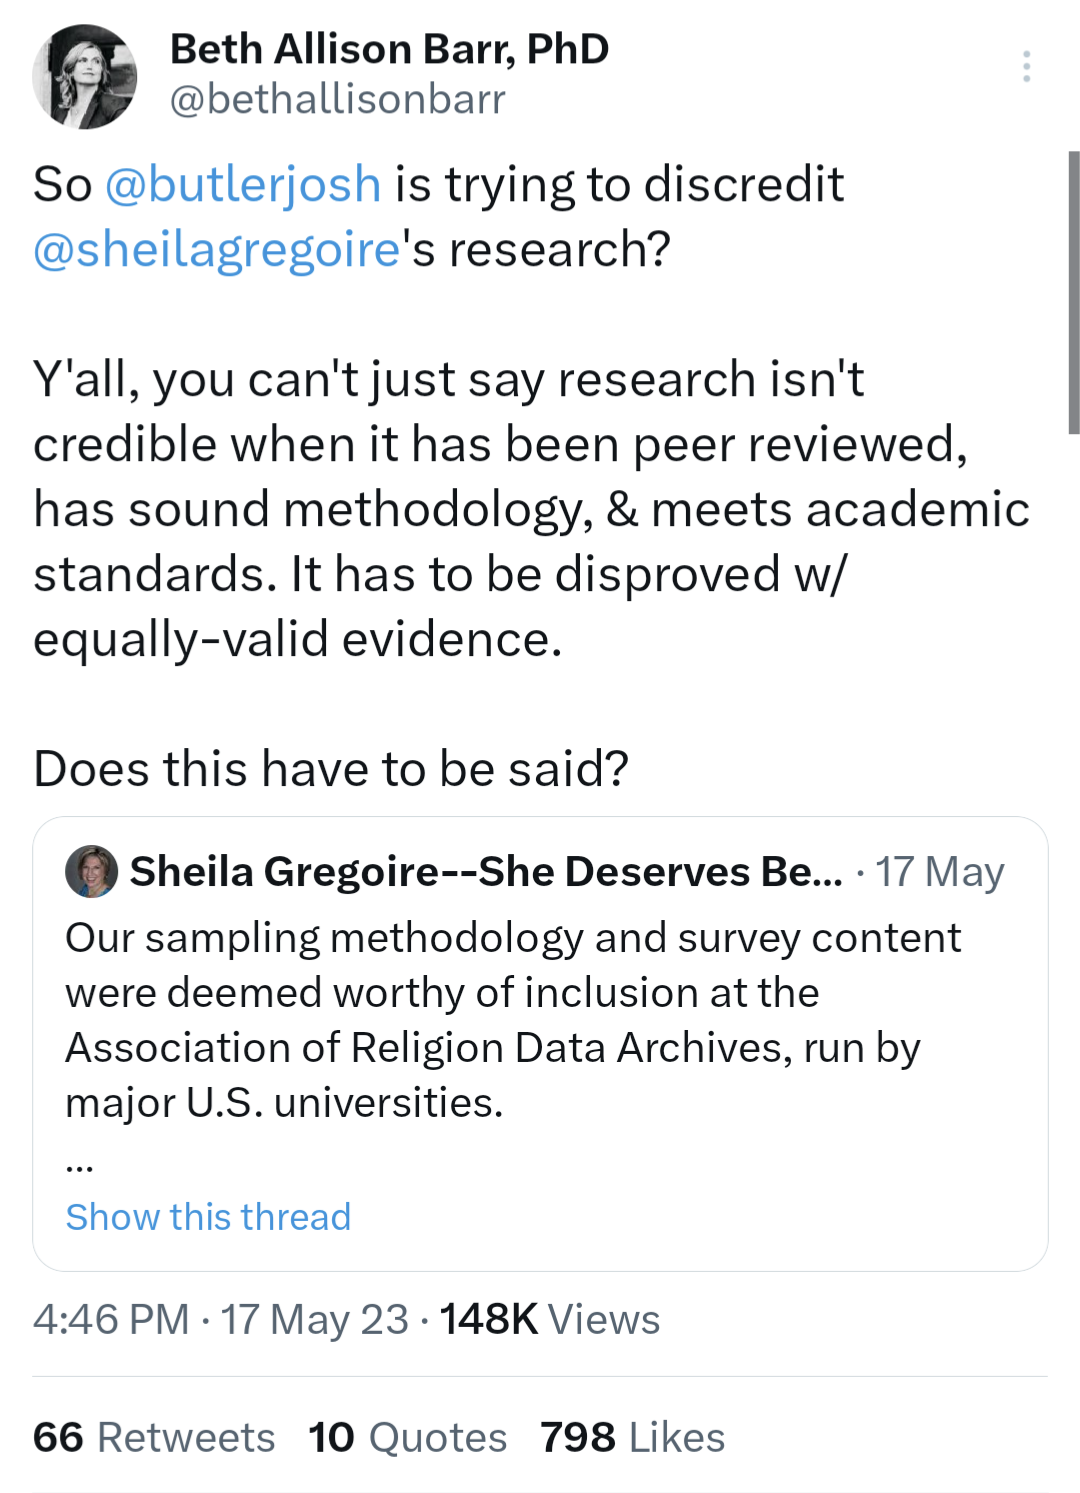Open the quoted tweet about sampling methodology

pos(513,1020)
